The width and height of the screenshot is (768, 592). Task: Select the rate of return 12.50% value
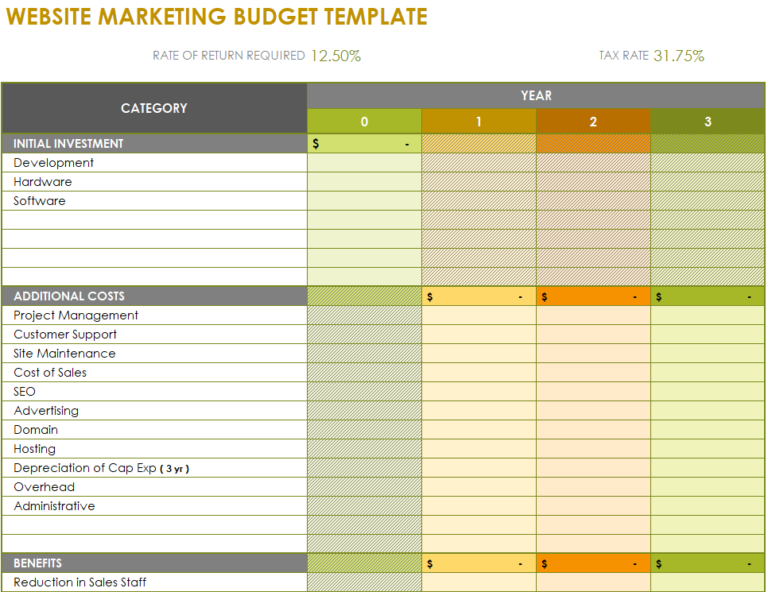click(x=336, y=56)
